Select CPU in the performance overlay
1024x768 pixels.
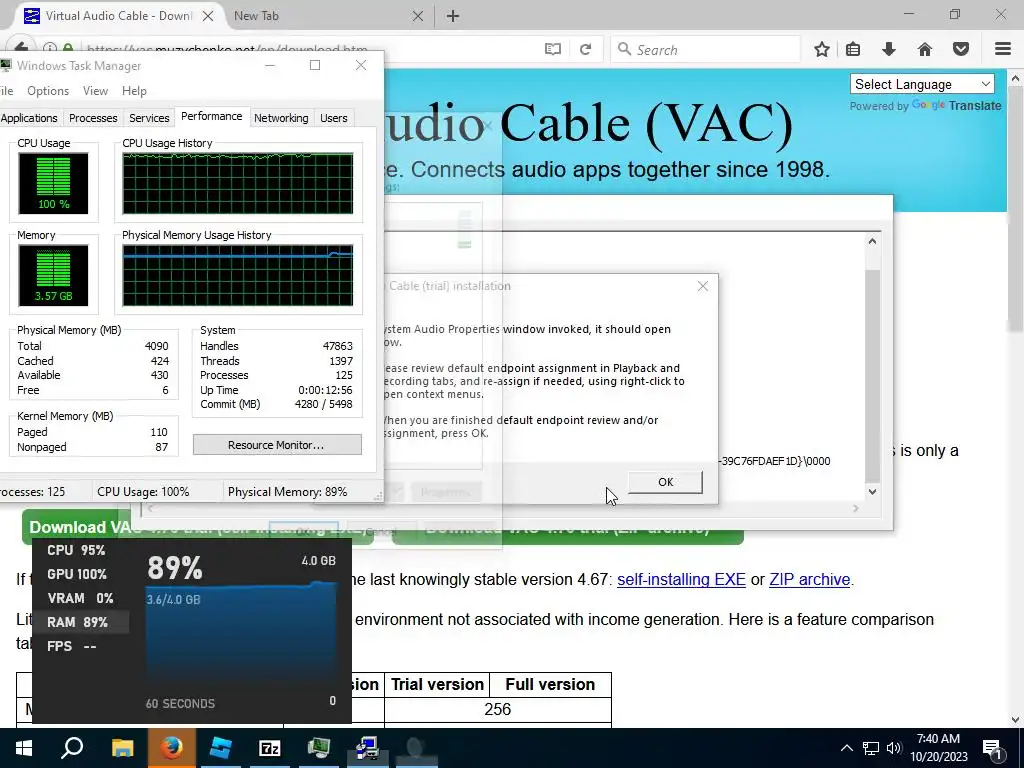(76, 550)
